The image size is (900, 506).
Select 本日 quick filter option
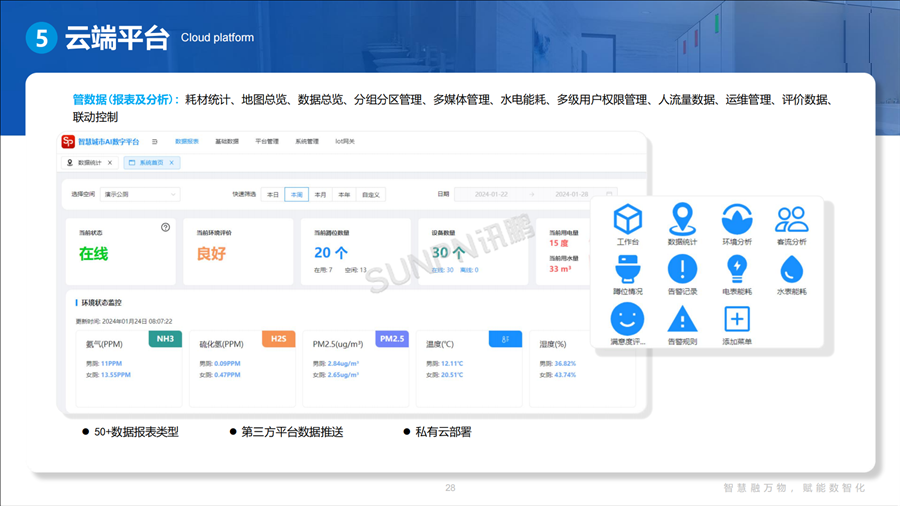coord(272,195)
